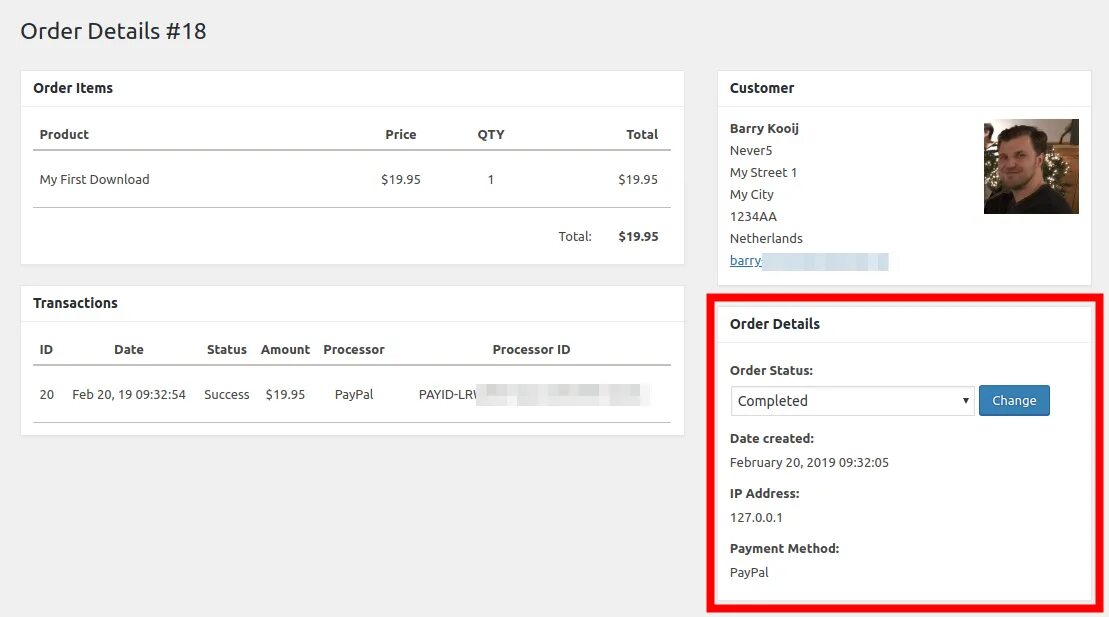Select the My First Download product name
The image size is (1109, 617).
[x=94, y=180]
